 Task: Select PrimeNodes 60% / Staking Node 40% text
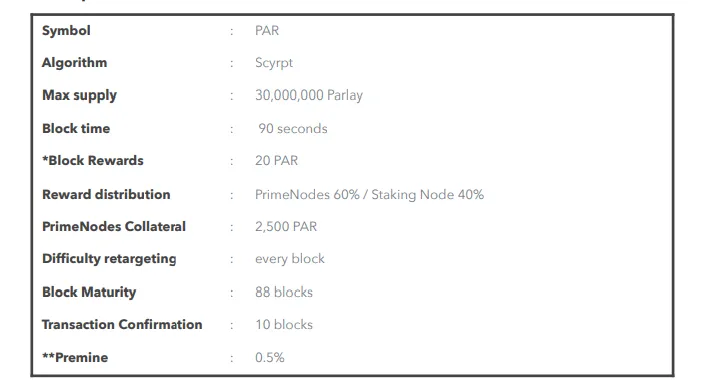[370, 195]
